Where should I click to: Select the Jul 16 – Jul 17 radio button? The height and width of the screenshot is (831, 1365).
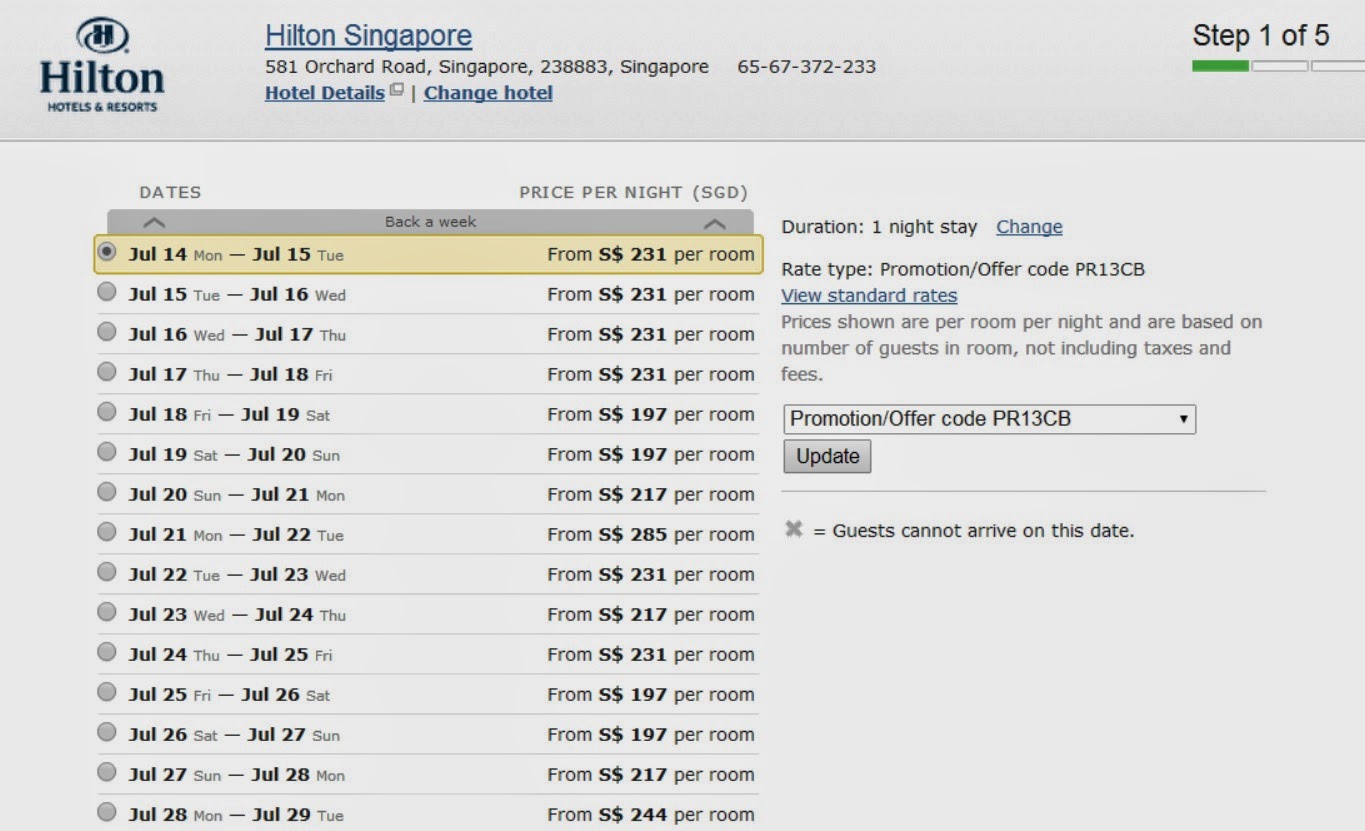(107, 332)
